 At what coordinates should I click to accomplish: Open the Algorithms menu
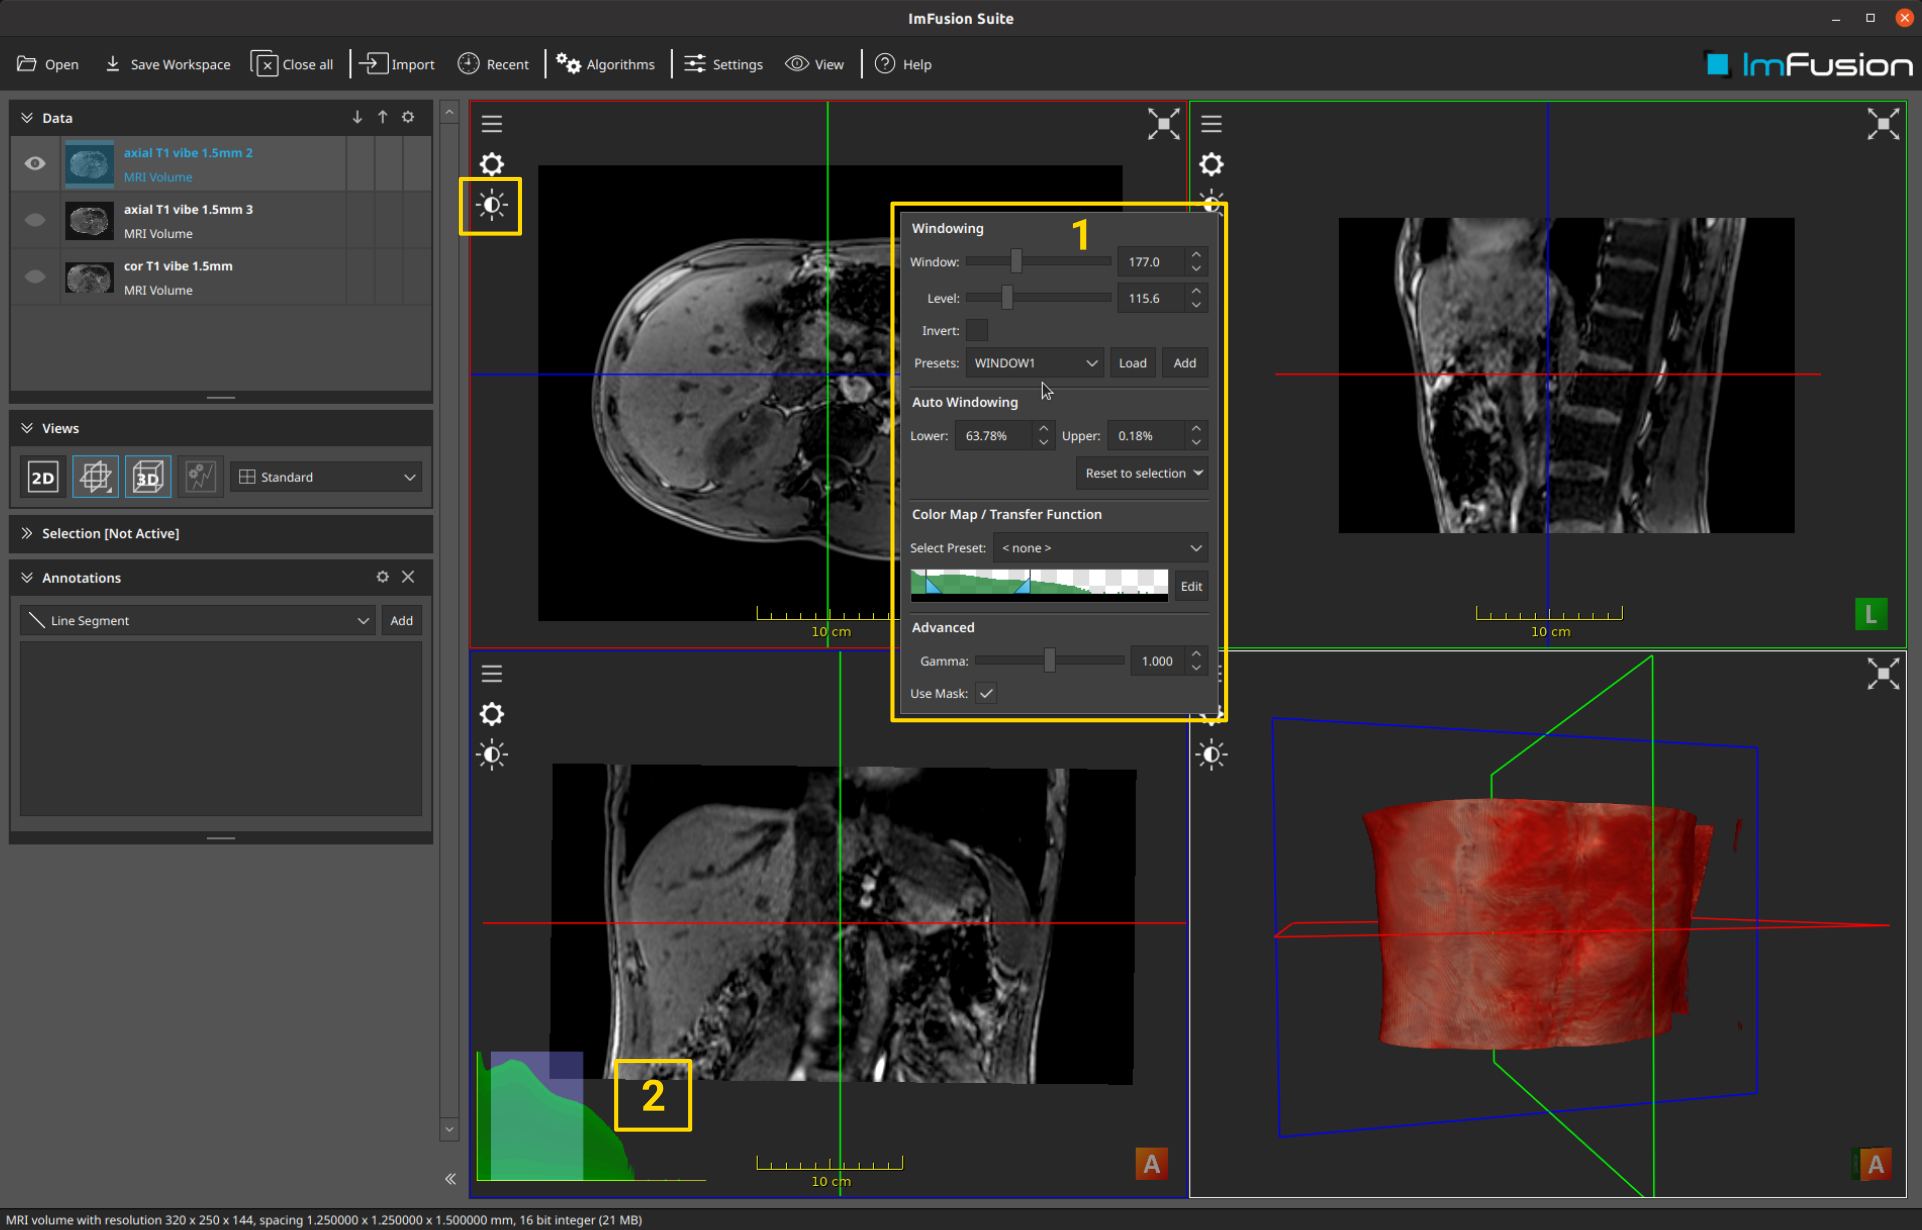(x=606, y=64)
